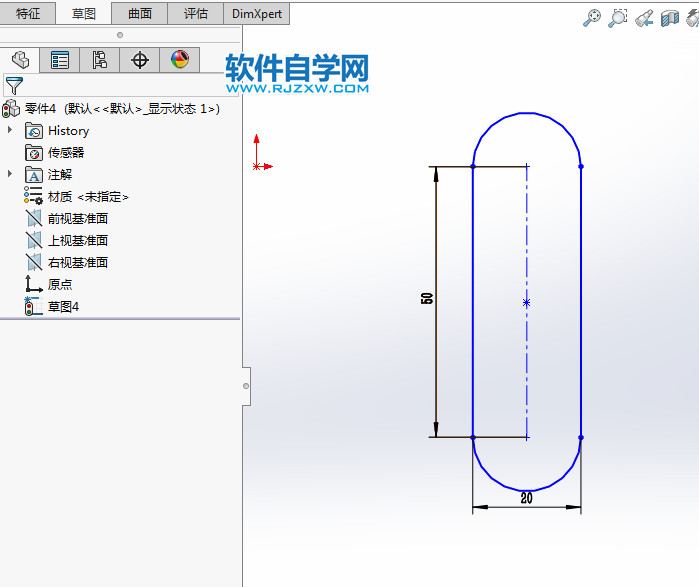Select 草图4 in the tree
Screen dimensions: 699x587
[63, 306]
